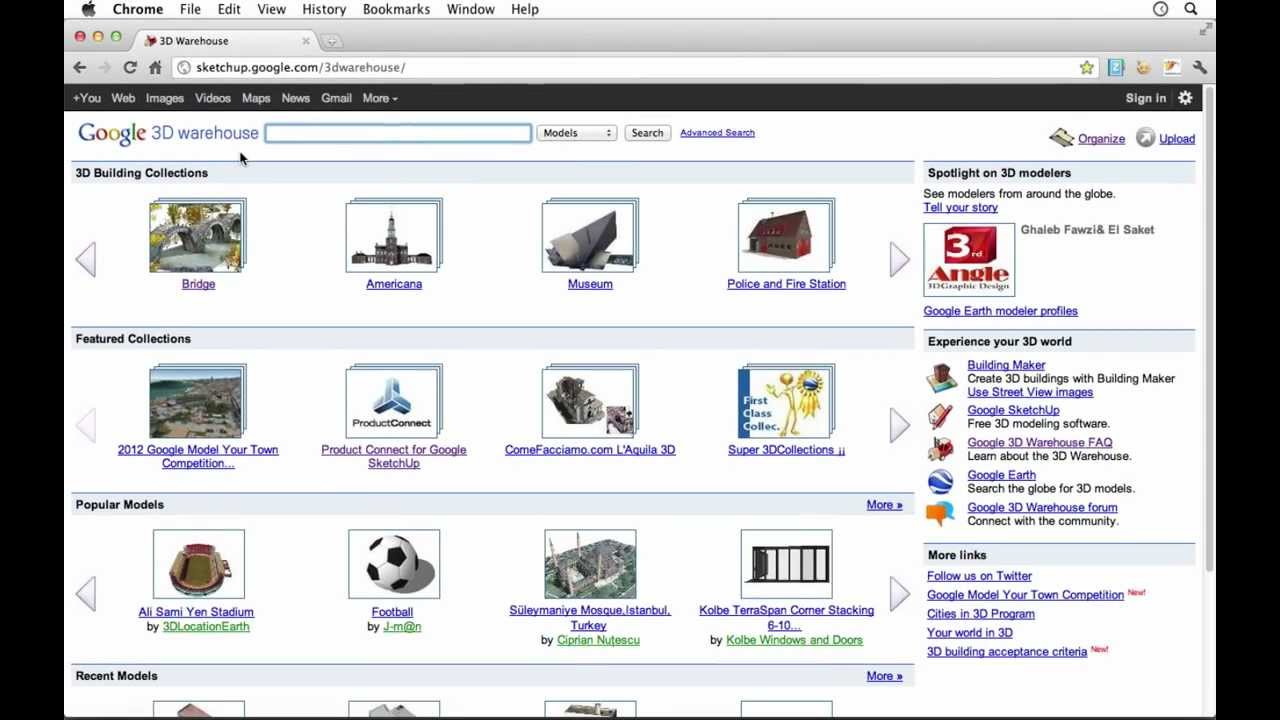Open the Bookmarks menu
Image resolution: width=1280 pixels, height=720 pixels.
point(396,9)
